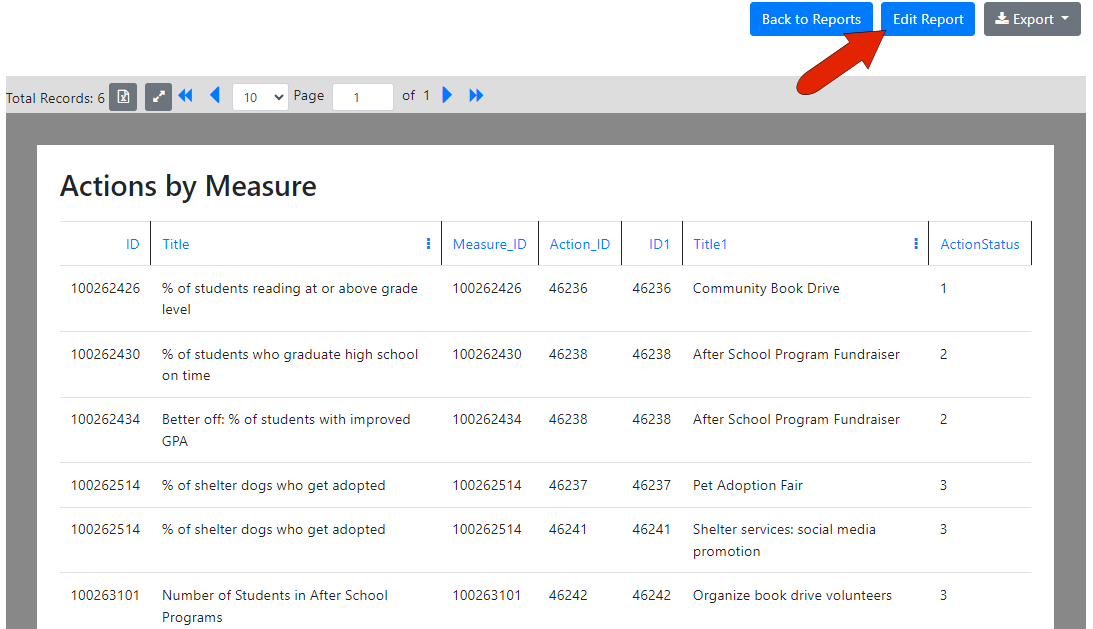The image size is (1093, 629).
Task: Select 'Organize book drive volunteers' cell
Action: pos(792,595)
